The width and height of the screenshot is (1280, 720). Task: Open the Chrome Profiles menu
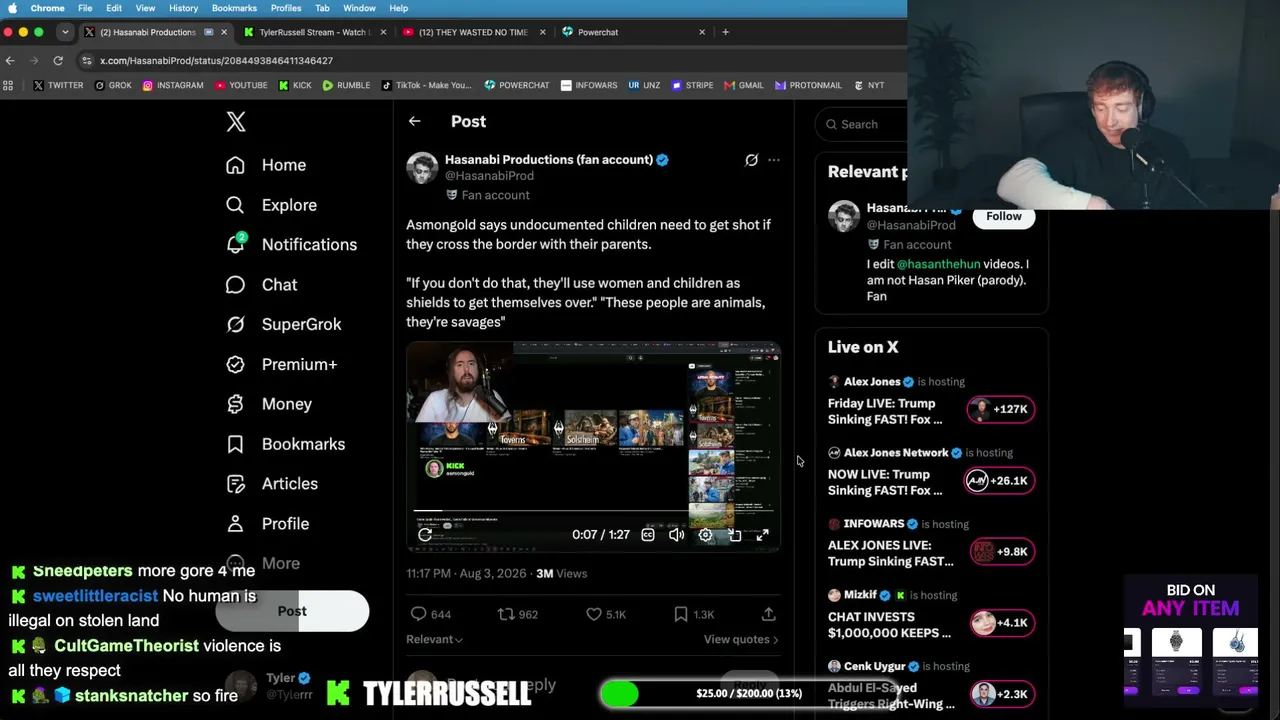pos(286,8)
